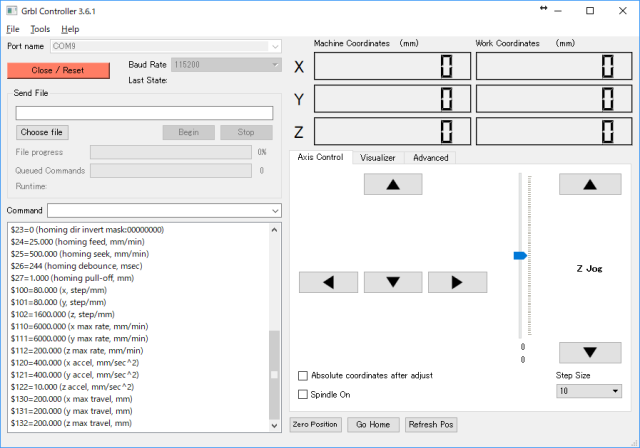Click the Z work coordinate display
Image resolution: width=640 pixels, height=448 pixels.
click(x=554, y=131)
